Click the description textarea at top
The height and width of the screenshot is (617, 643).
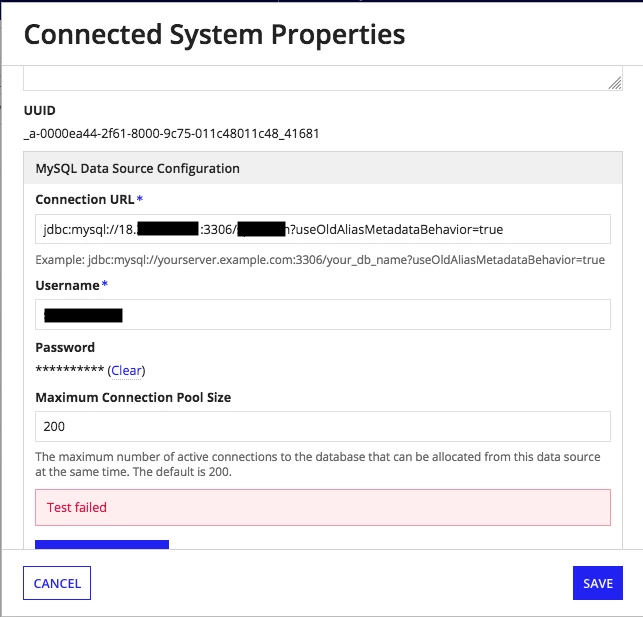click(x=323, y=78)
